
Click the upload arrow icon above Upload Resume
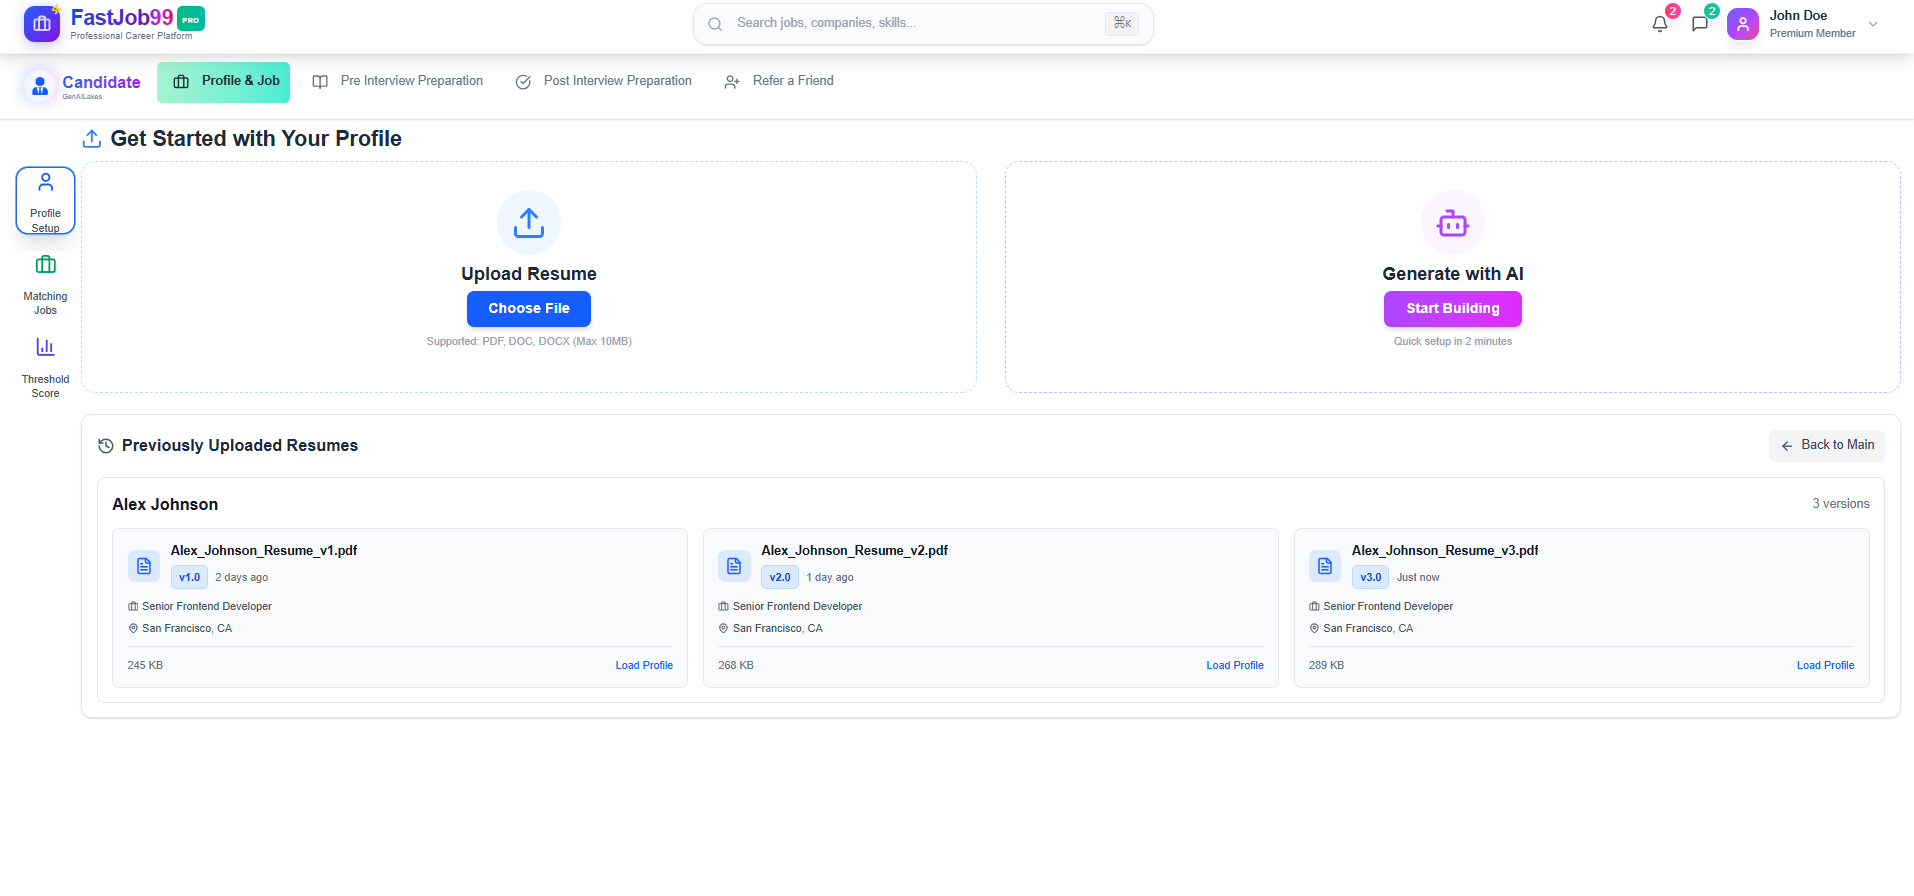pos(528,223)
